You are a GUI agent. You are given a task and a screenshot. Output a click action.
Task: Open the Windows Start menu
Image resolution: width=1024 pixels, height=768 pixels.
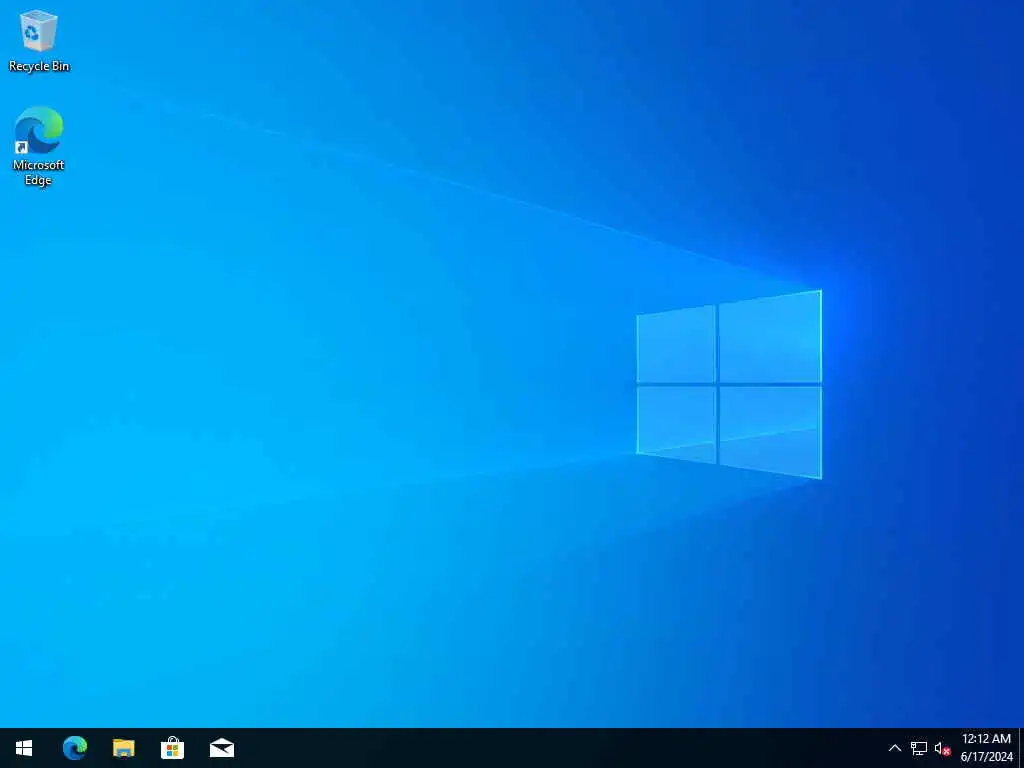coord(24,748)
